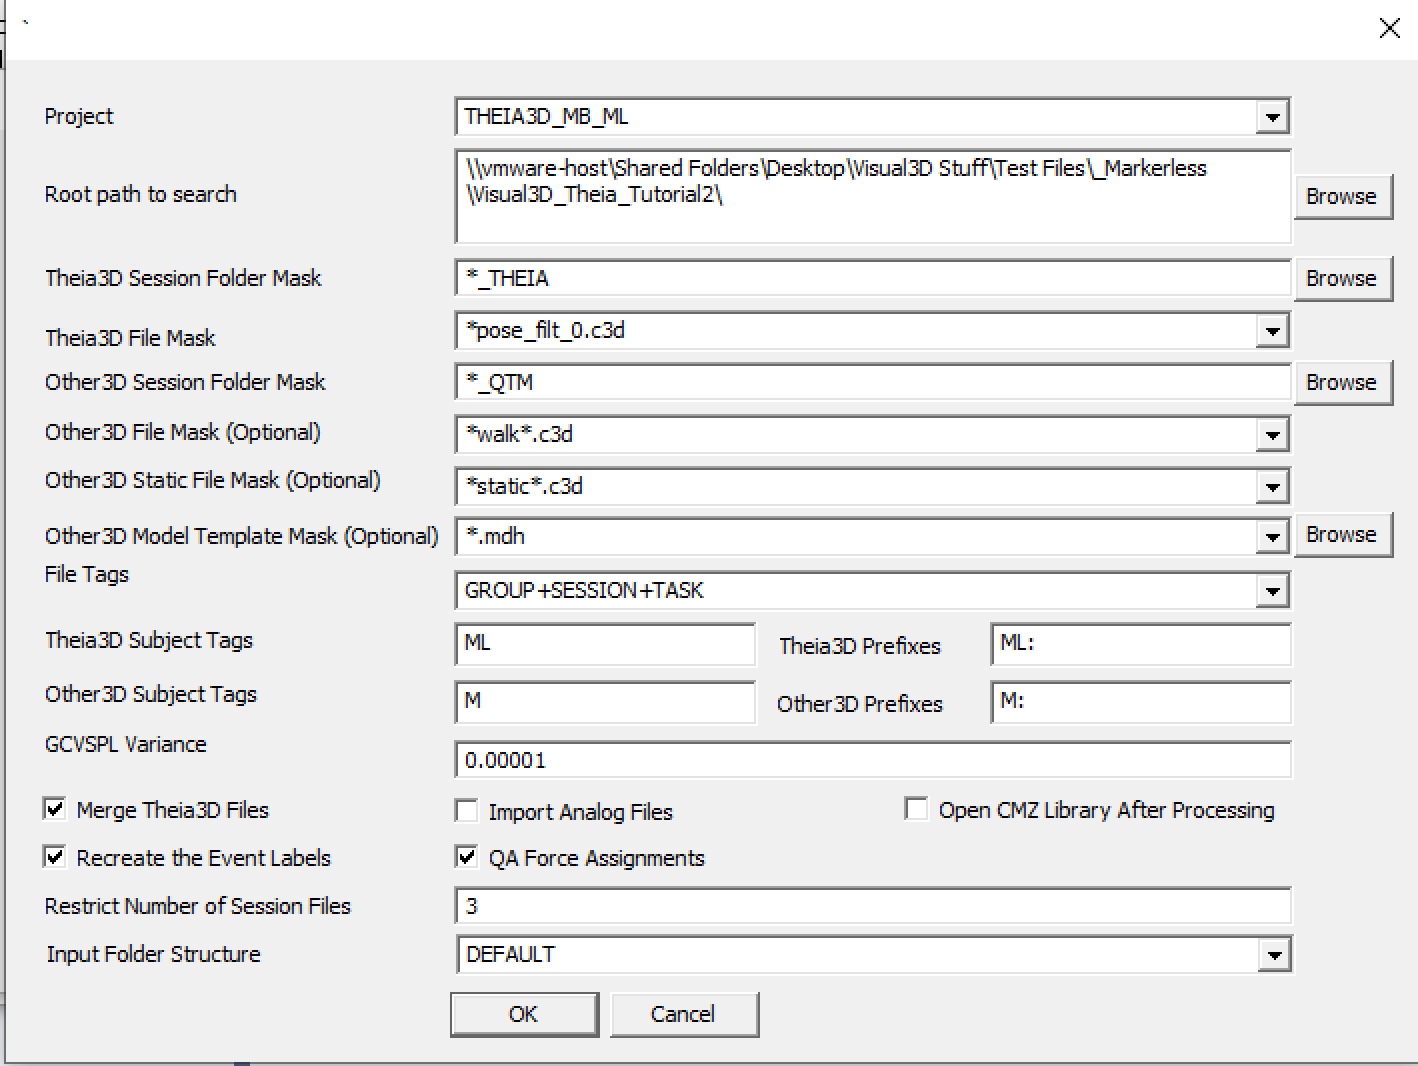Click the GCVSPL Variance field

pos(873,760)
